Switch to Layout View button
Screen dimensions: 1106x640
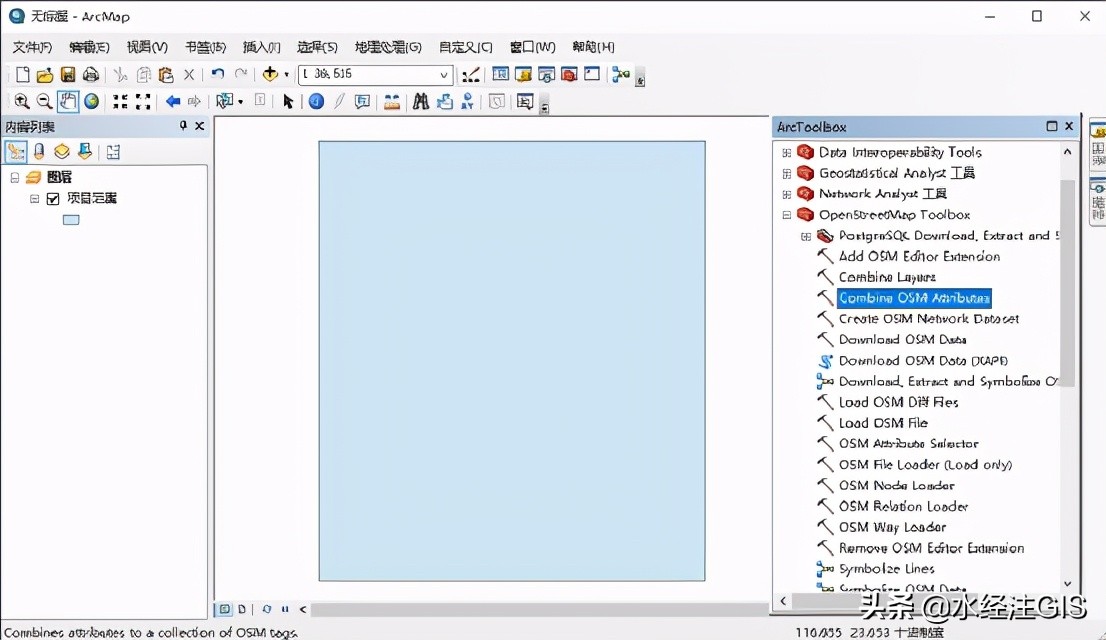(242, 609)
